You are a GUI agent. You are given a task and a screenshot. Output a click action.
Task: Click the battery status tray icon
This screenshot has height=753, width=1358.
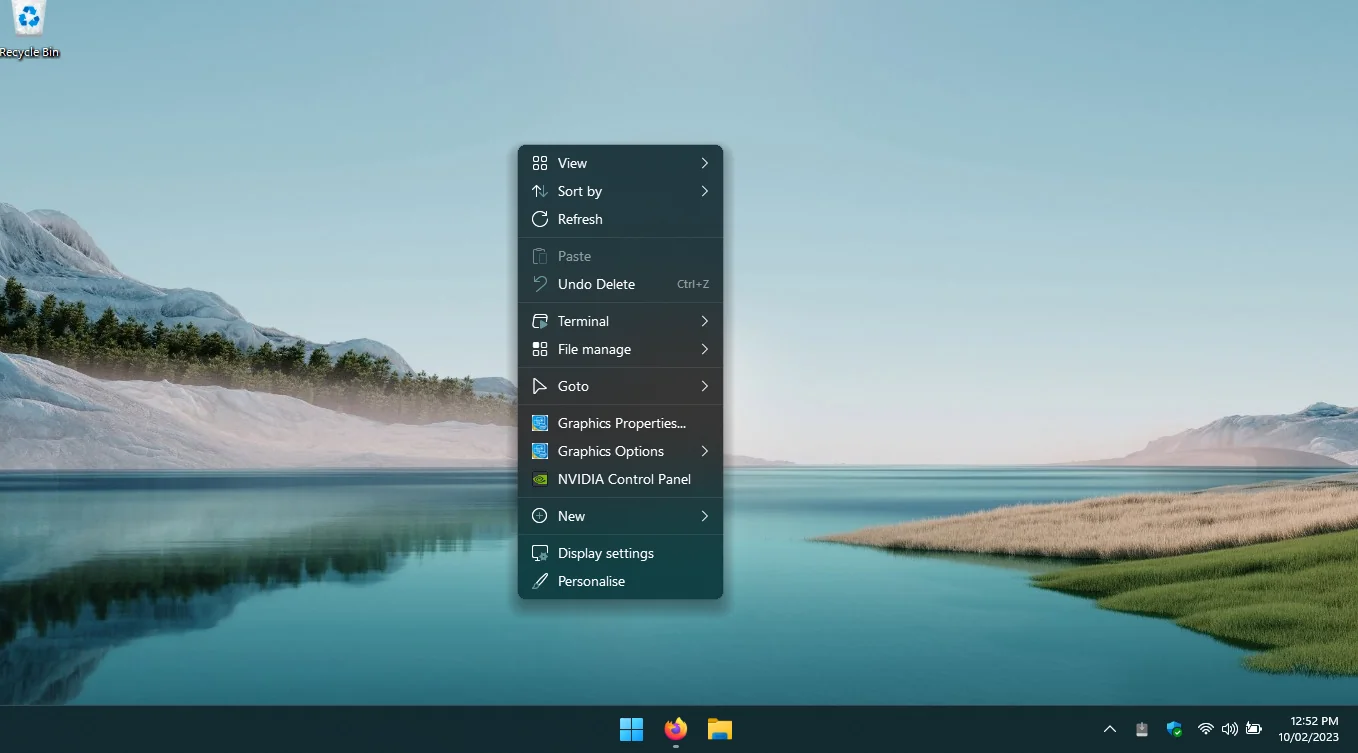(1252, 729)
